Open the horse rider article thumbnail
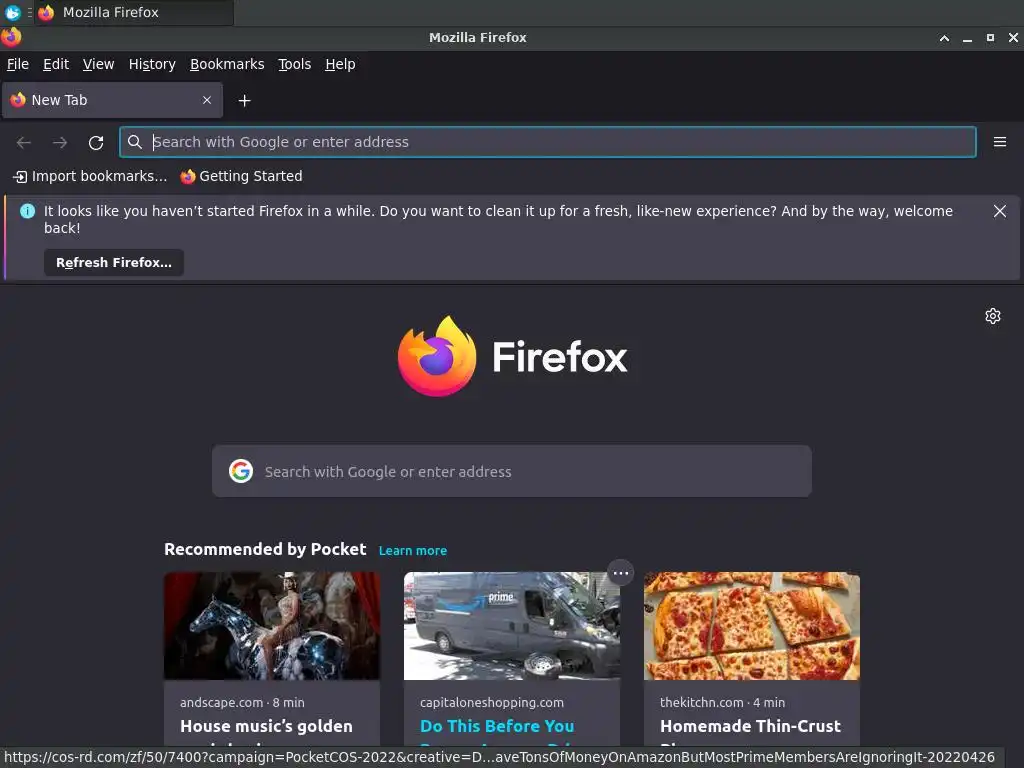The image size is (1024, 768). click(272, 626)
